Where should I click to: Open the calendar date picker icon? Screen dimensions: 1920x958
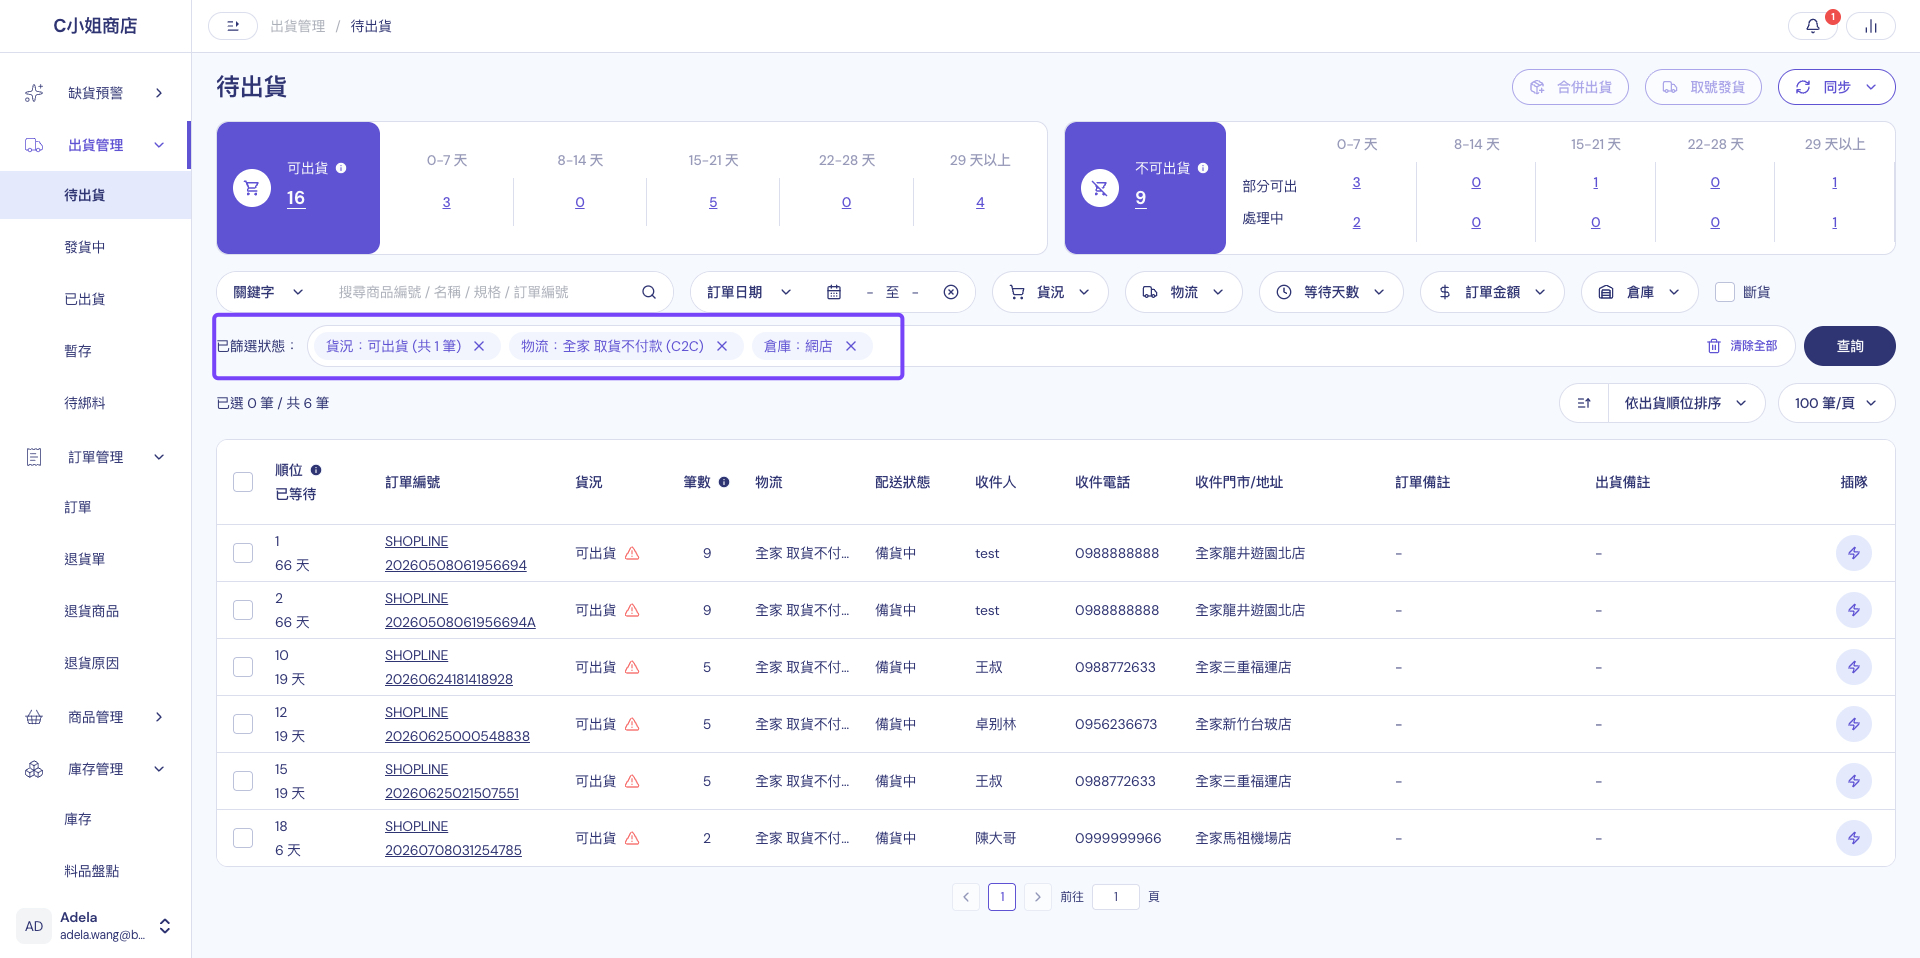click(834, 292)
